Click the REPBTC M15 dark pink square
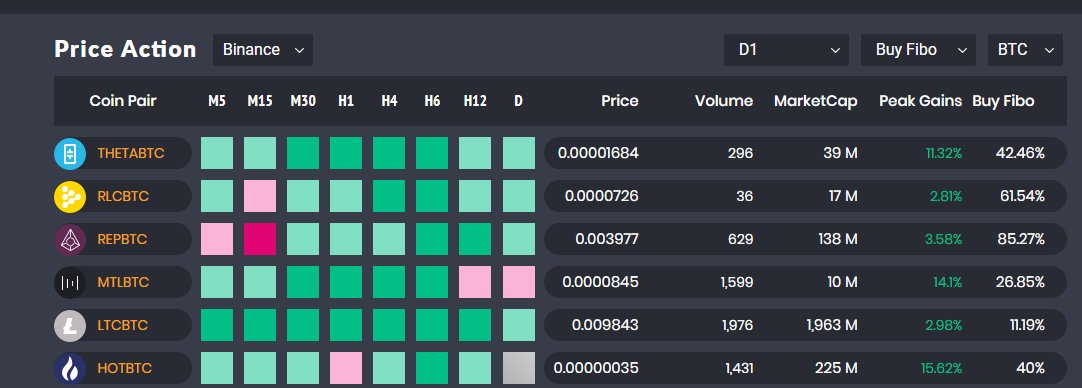Image resolution: width=1082 pixels, height=388 pixels. pos(260,240)
